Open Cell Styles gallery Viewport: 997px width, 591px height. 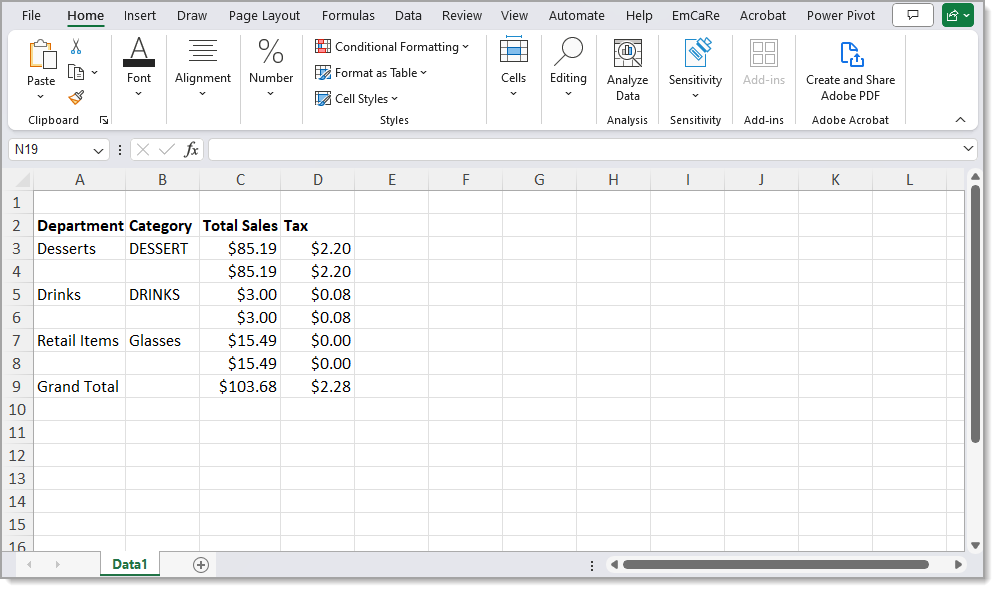(x=356, y=98)
